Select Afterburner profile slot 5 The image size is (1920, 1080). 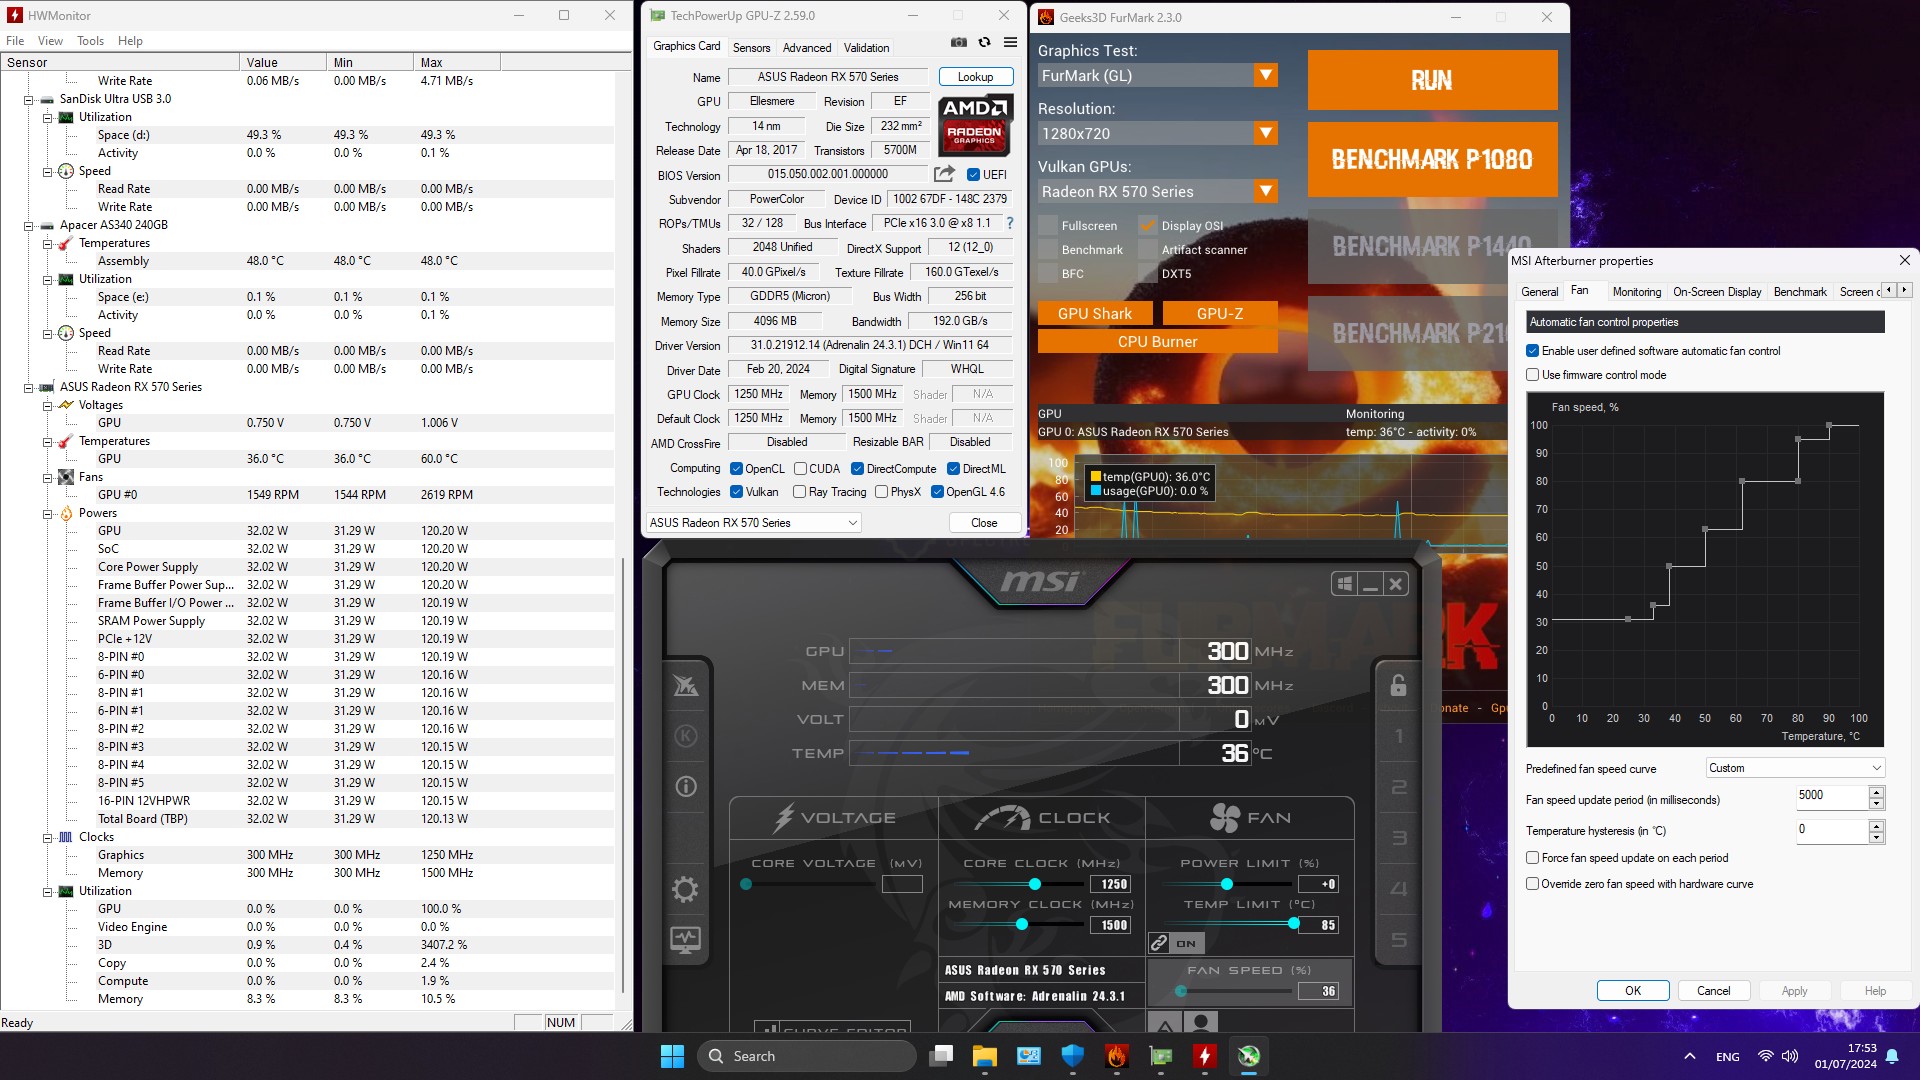pos(1398,940)
